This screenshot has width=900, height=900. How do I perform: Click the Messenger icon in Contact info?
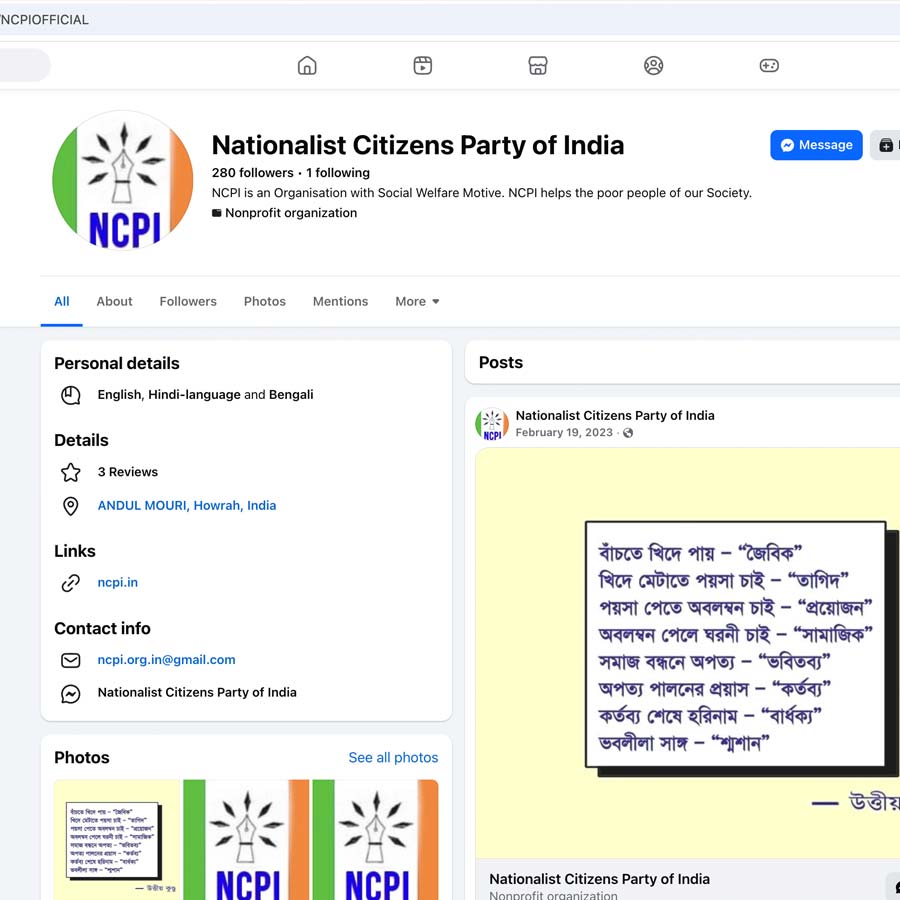point(71,693)
